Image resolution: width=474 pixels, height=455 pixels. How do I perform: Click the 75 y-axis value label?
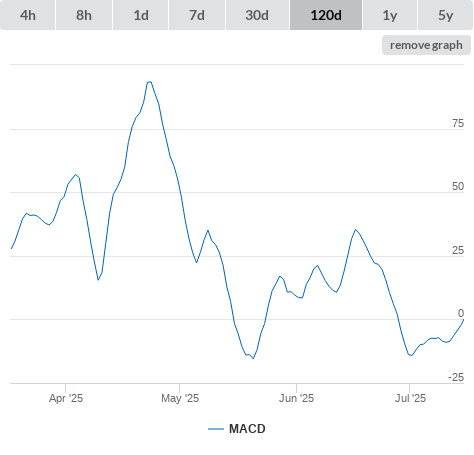point(458,123)
